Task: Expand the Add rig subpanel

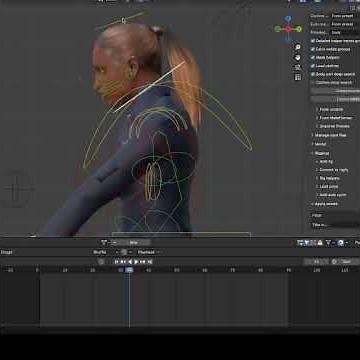Action: (324, 161)
